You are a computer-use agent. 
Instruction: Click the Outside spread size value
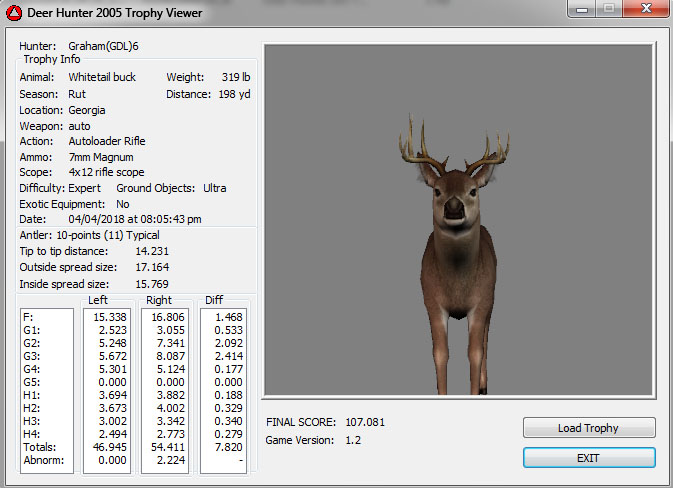point(152,268)
